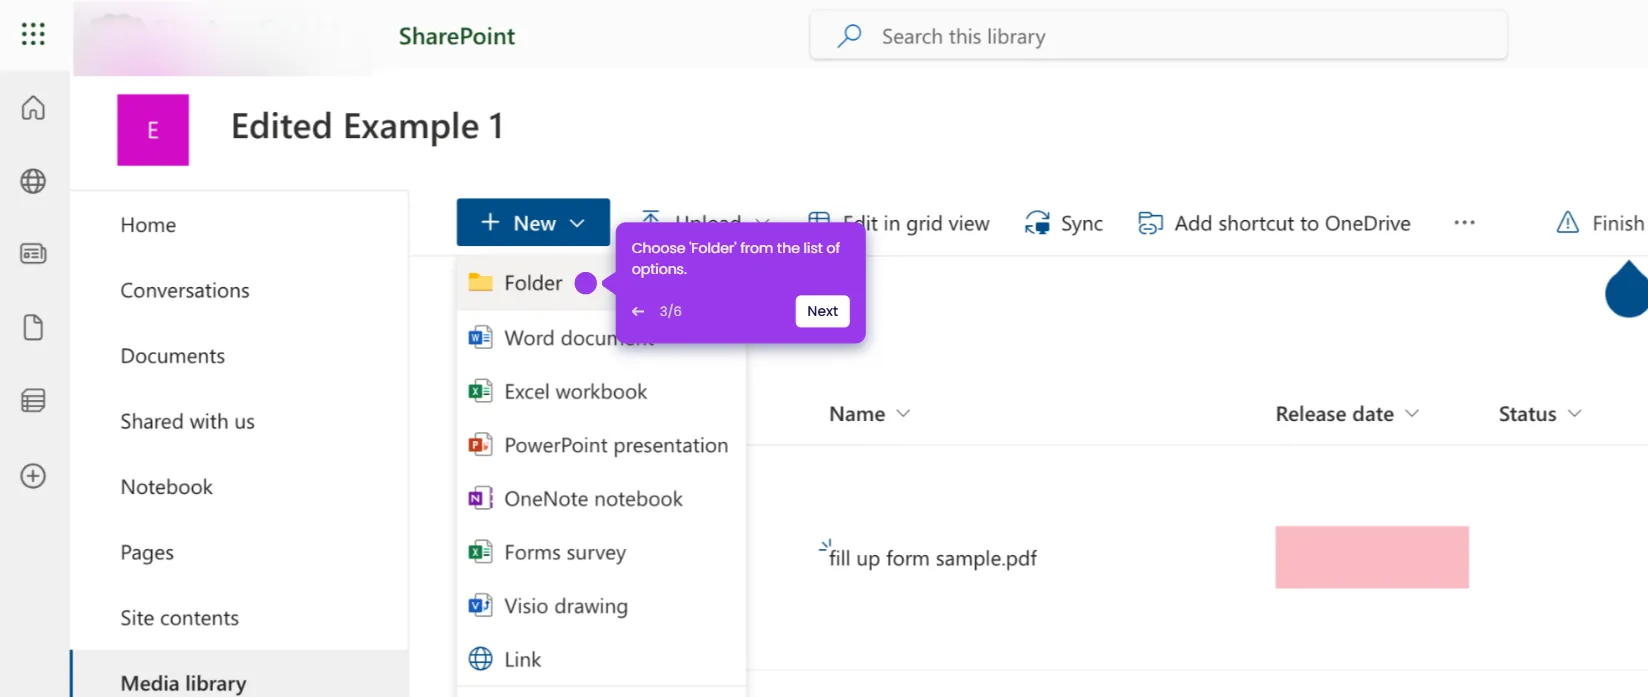Open the Status column dropdown

pyautogui.click(x=1575, y=413)
